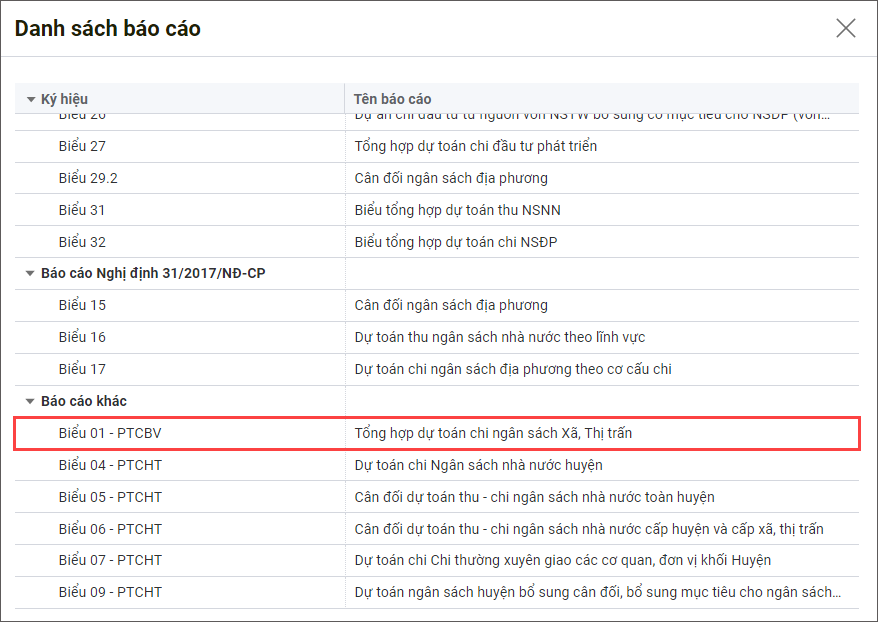This screenshot has width=878, height=622.
Task: Select highlighted Biểu 01 - PTCBV report
Action: pyautogui.click(x=108, y=433)
